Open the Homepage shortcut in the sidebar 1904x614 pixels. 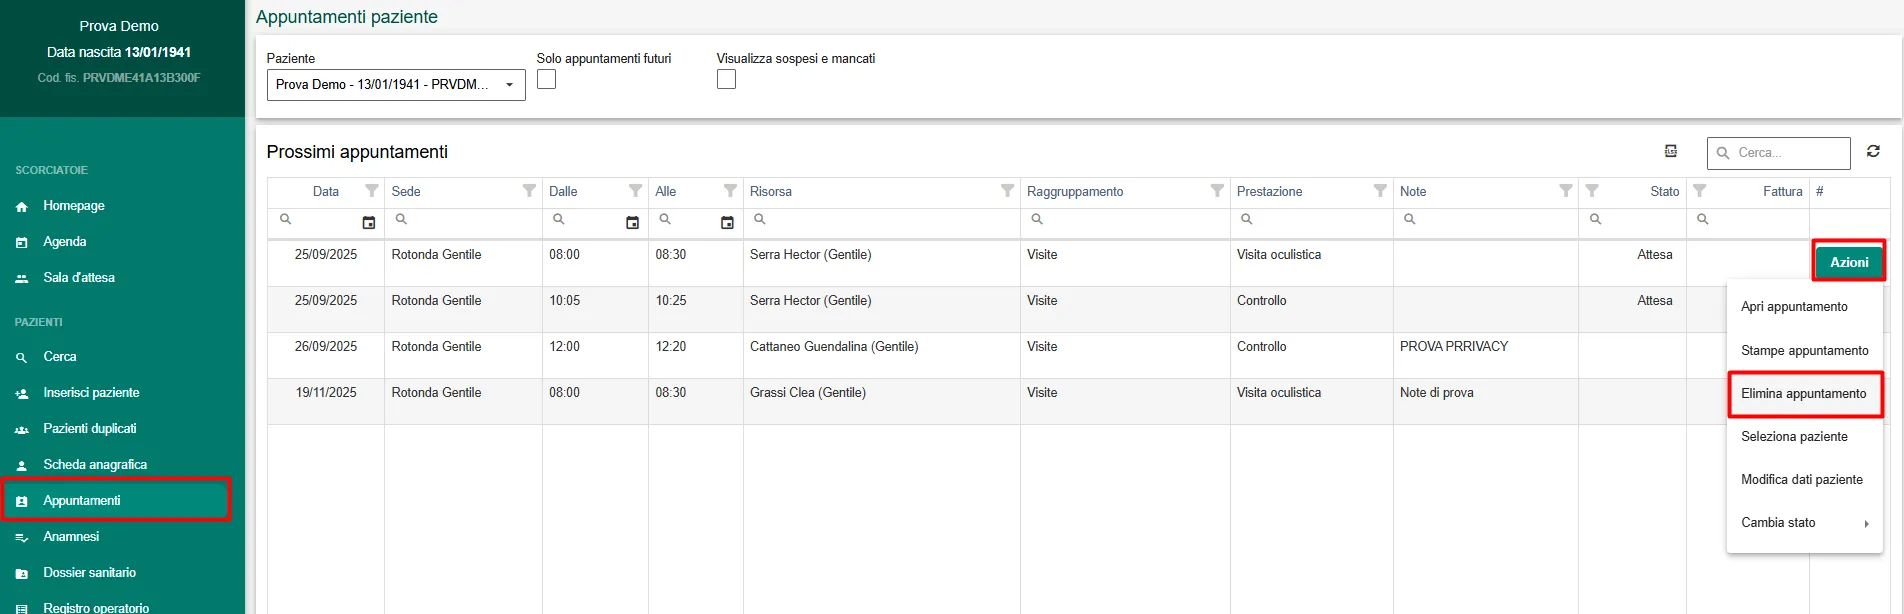[73, 206]
